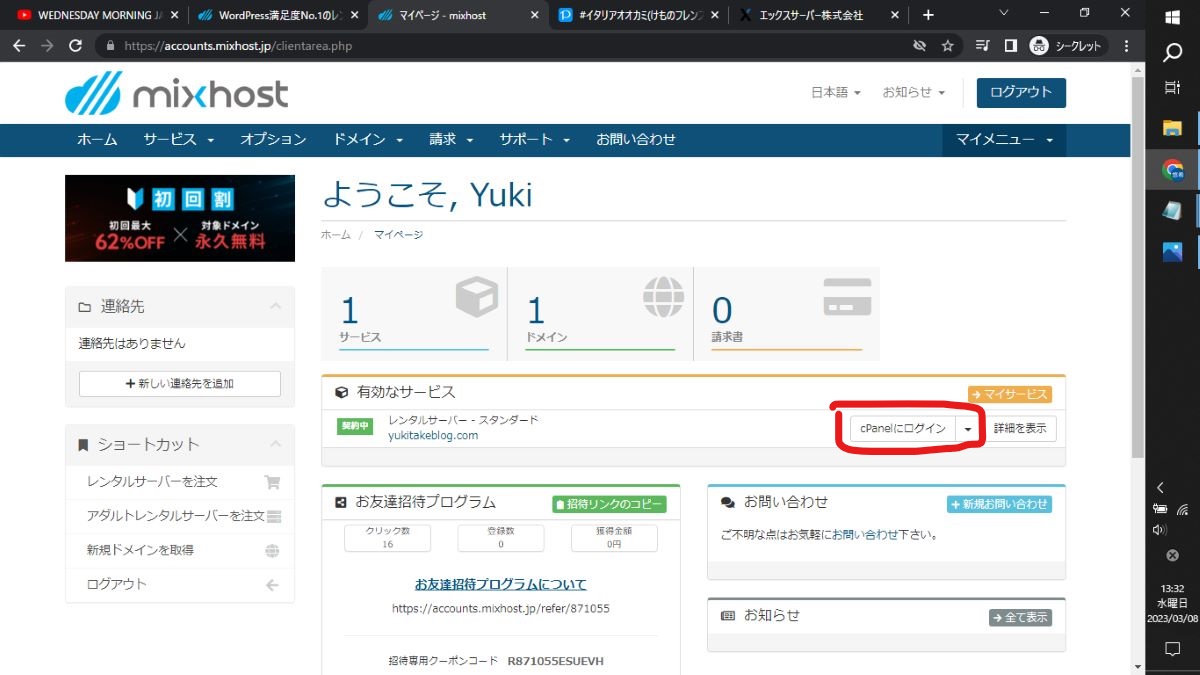Open the マイメニュー dropdown
The width and height of the screenshot is (1200, 675).
1004,140
